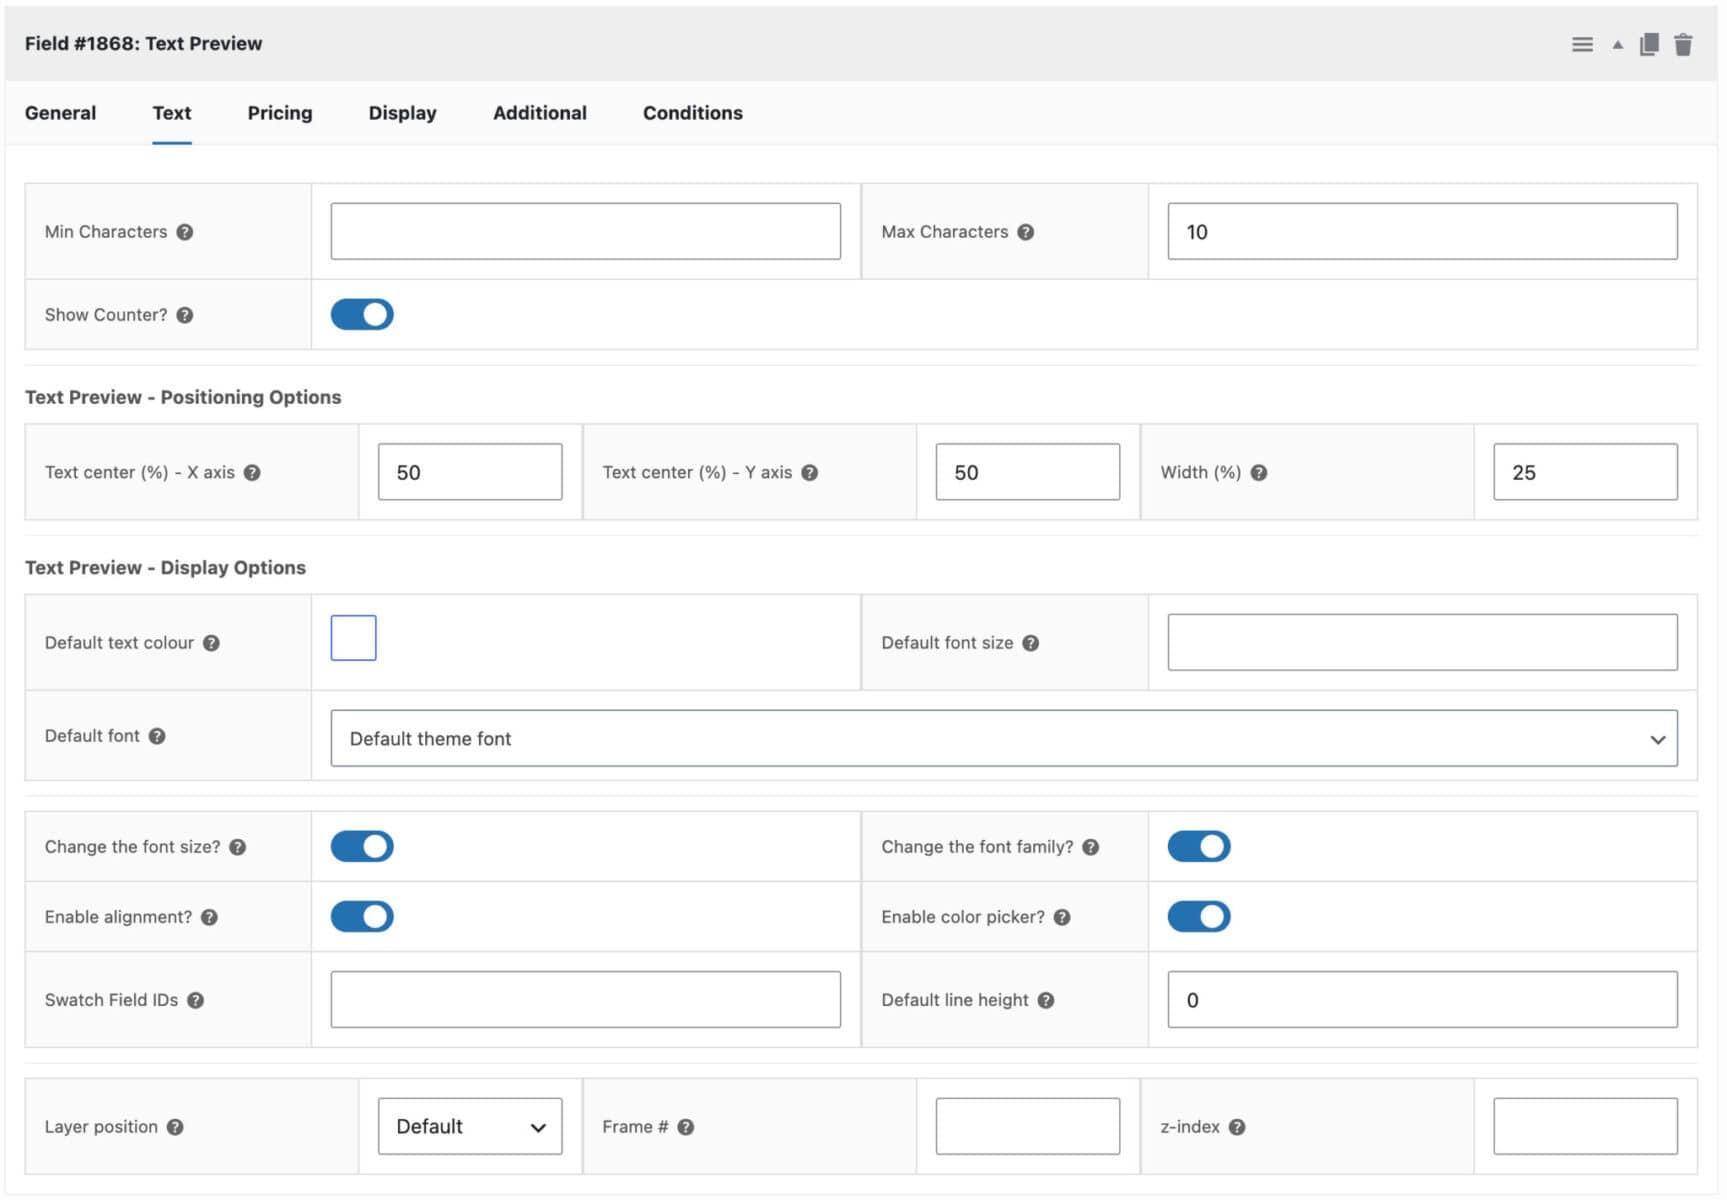Click help icon beside Default line height

click(1046, 1000)
